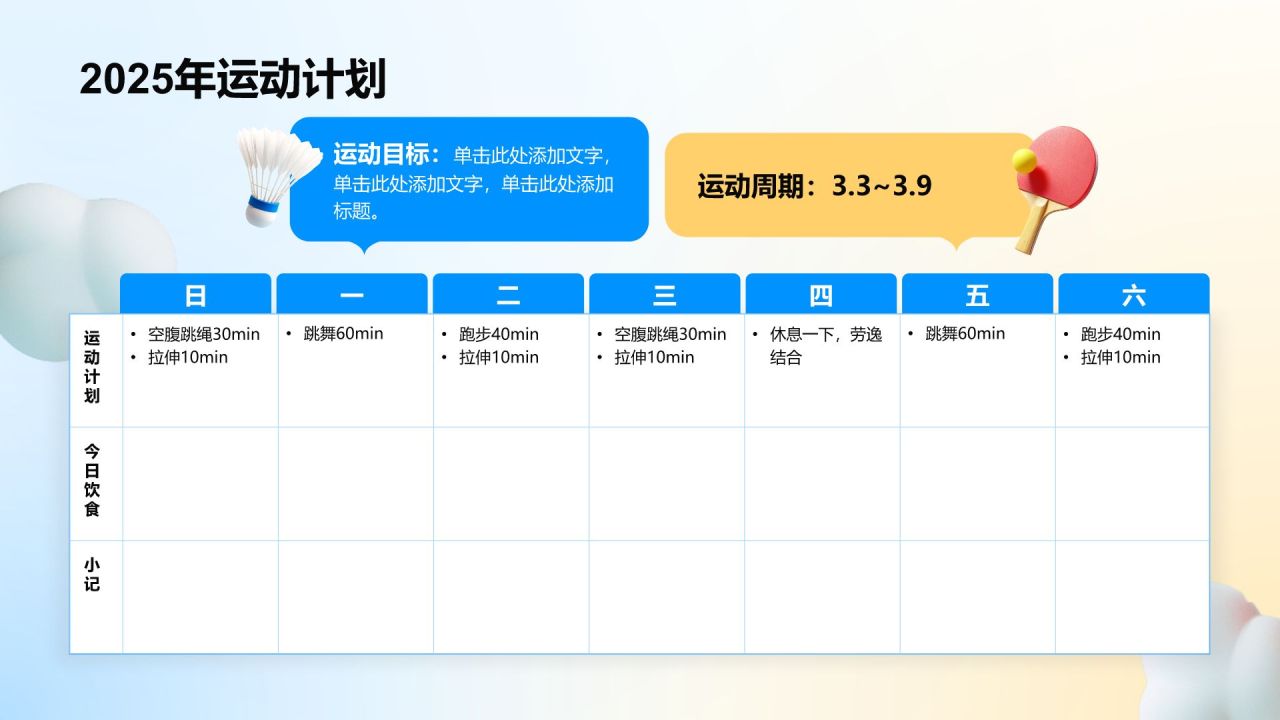Select the 五 column header
Image resolution: width=1280 pixels, height=720 pixels.
(x=977, y=294)
